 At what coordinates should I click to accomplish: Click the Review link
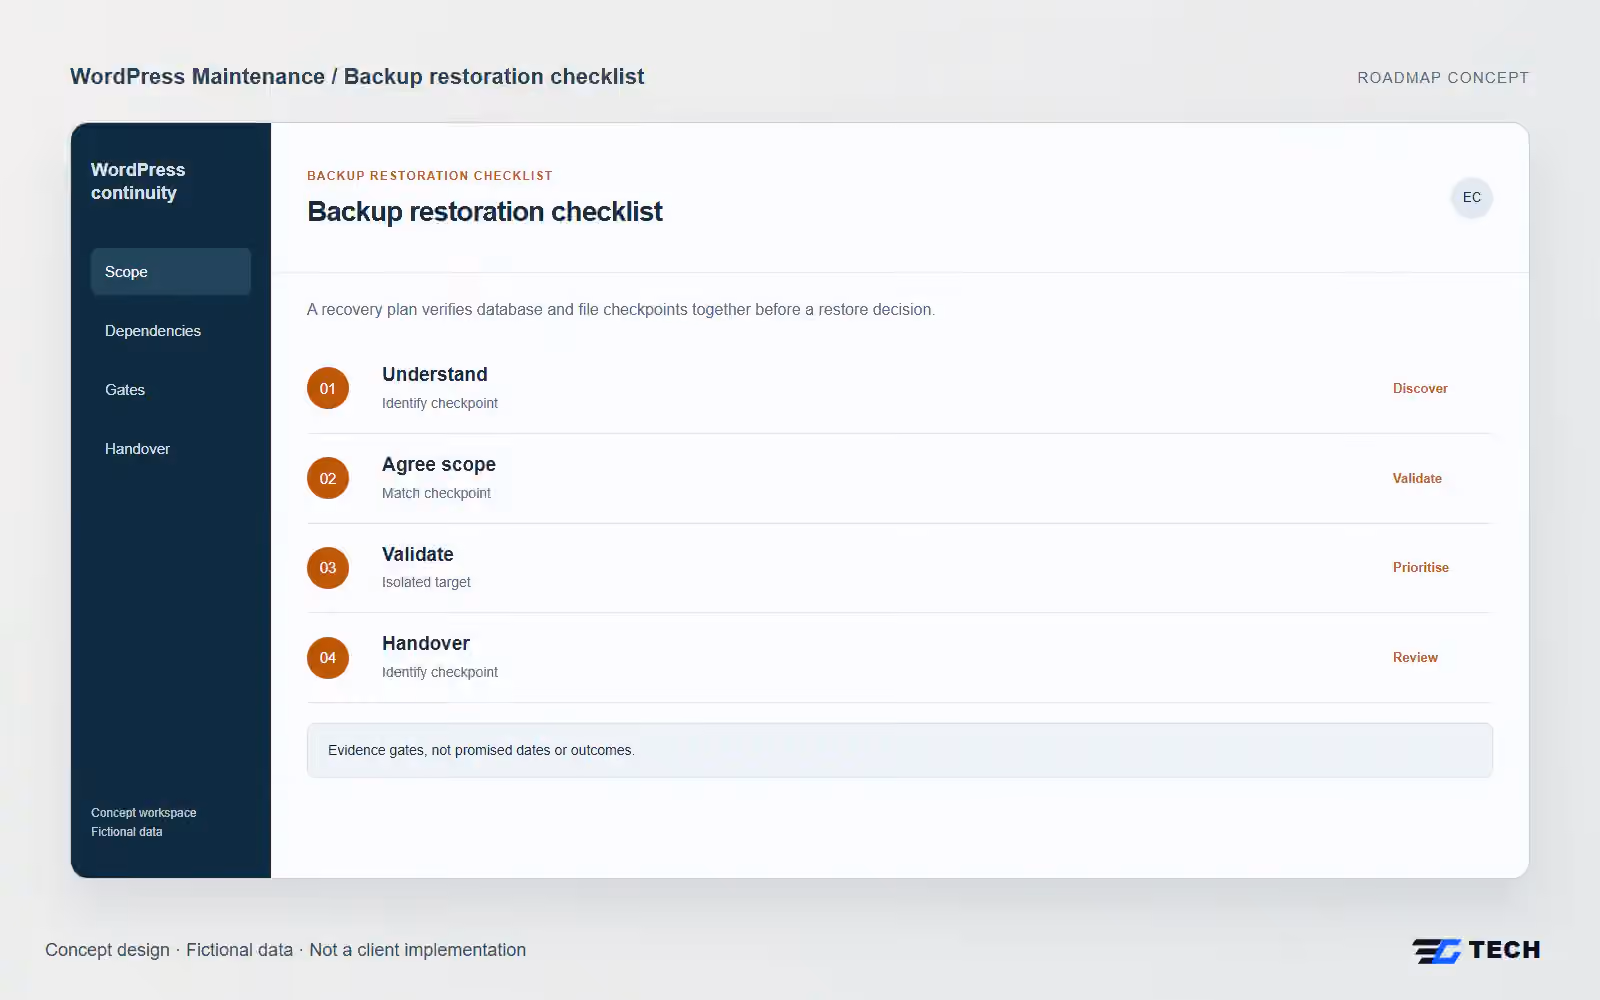point(1415,657)
